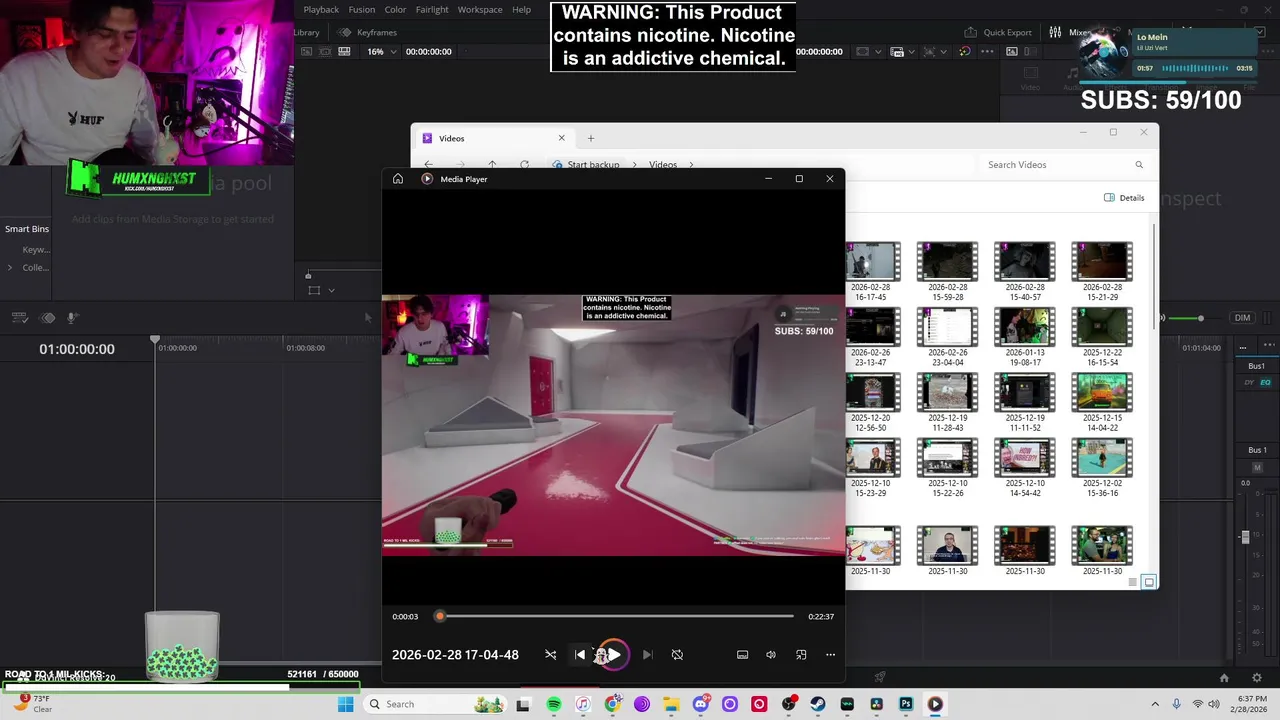This screenshot has height=720, width=1280.
Task: Select video 2026-01-13 19-08-17
Action: pos(1025,336)
